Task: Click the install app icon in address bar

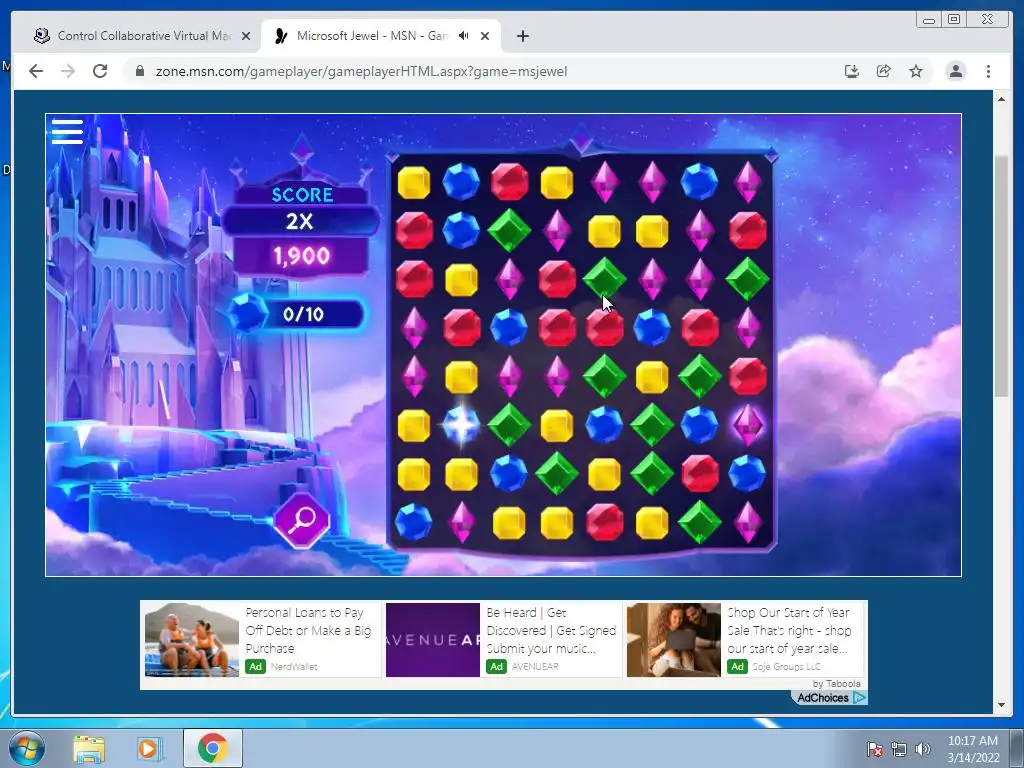Action: [x=852, y=71]
